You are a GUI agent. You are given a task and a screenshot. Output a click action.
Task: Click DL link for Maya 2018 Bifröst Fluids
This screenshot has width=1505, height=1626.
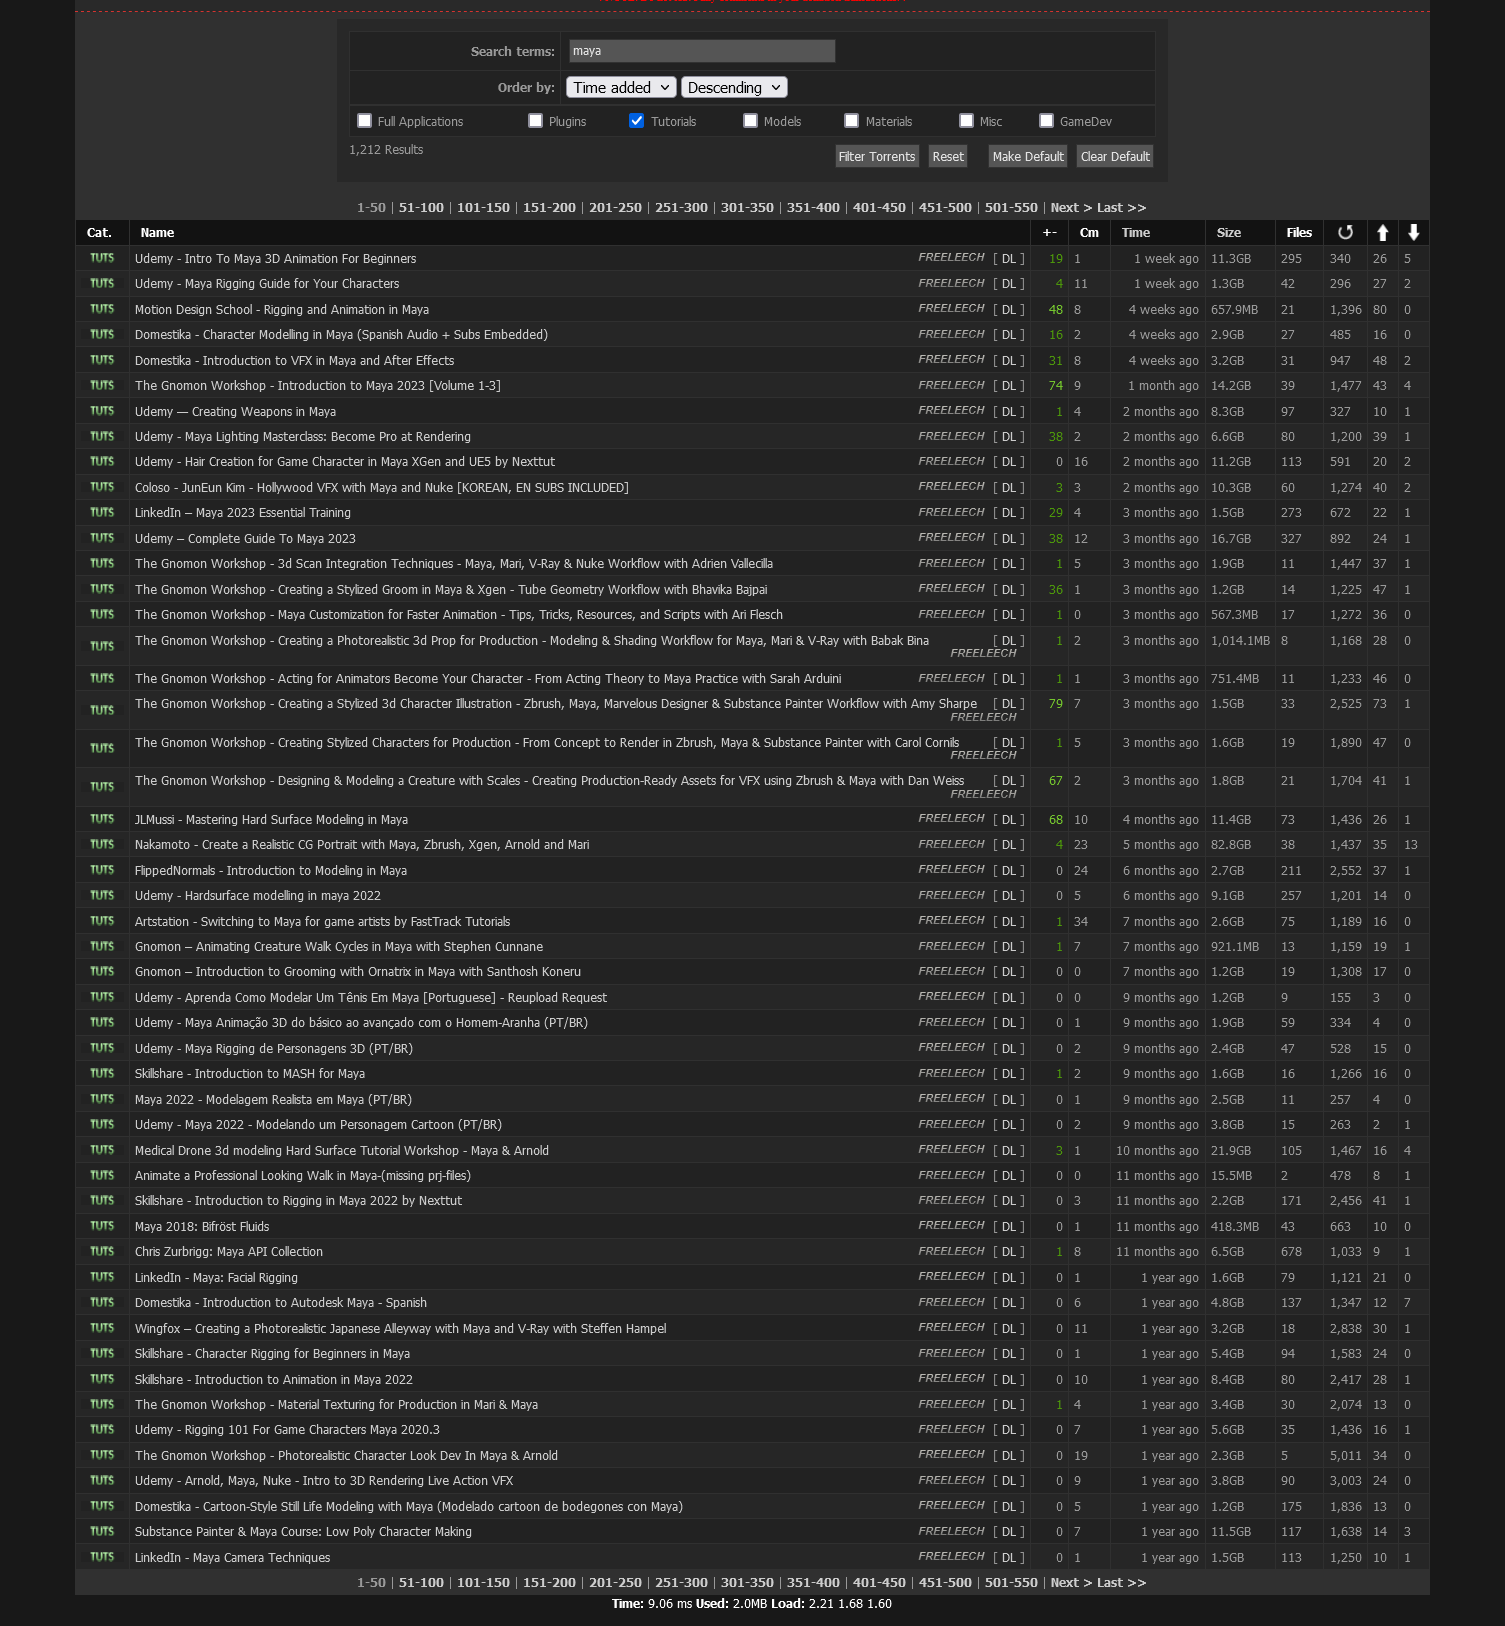tap(1009, 1227)
